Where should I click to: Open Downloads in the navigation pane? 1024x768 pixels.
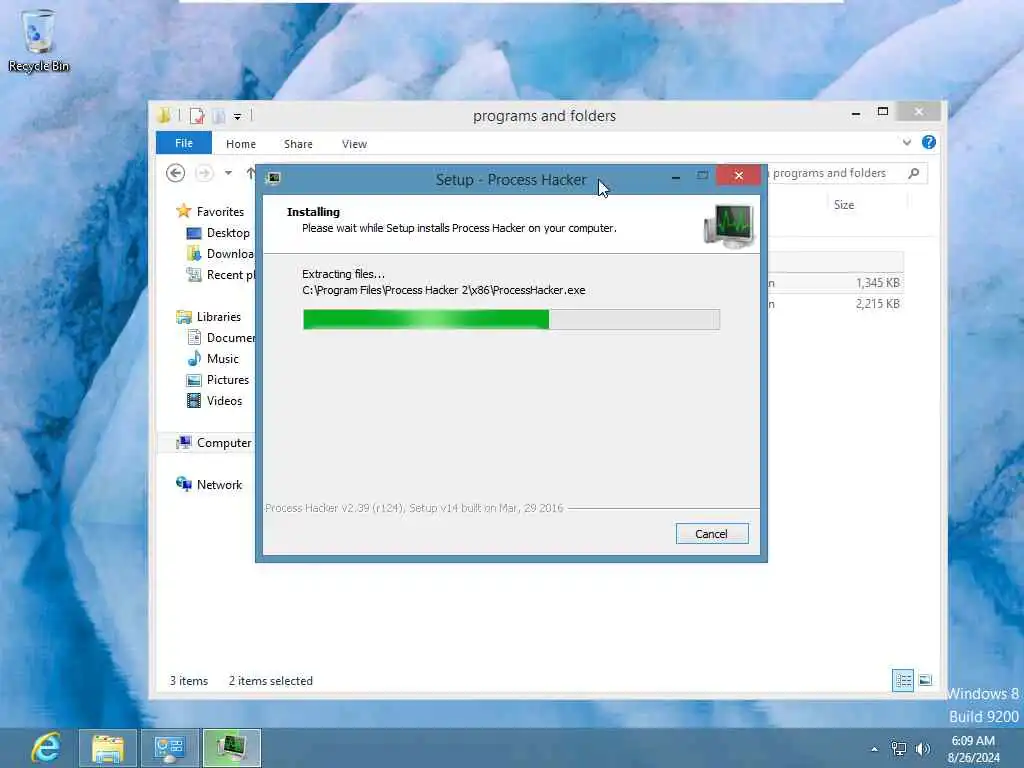click(220, 253)
